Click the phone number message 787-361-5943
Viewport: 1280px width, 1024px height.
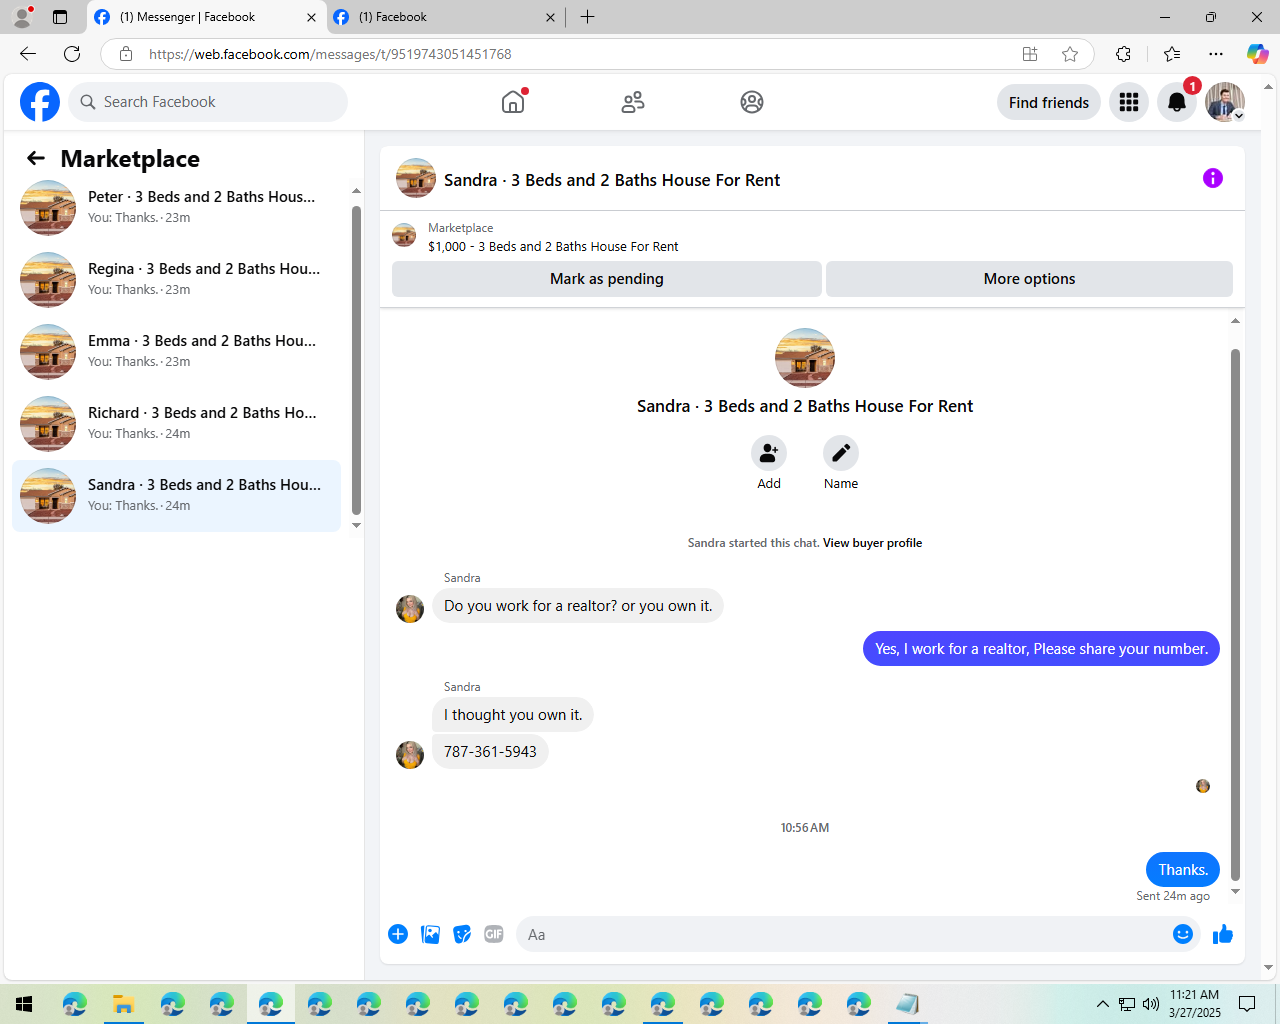[490, 752]
